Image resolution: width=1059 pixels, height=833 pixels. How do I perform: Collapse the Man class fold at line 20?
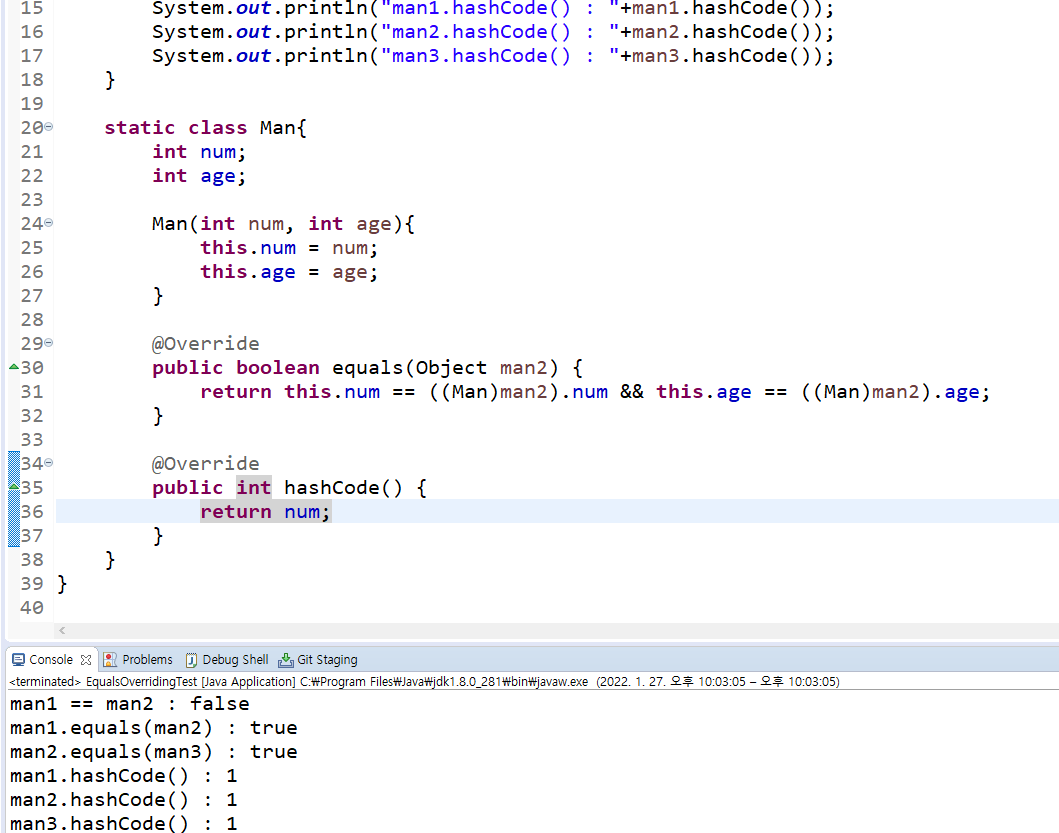coord(49,127)
